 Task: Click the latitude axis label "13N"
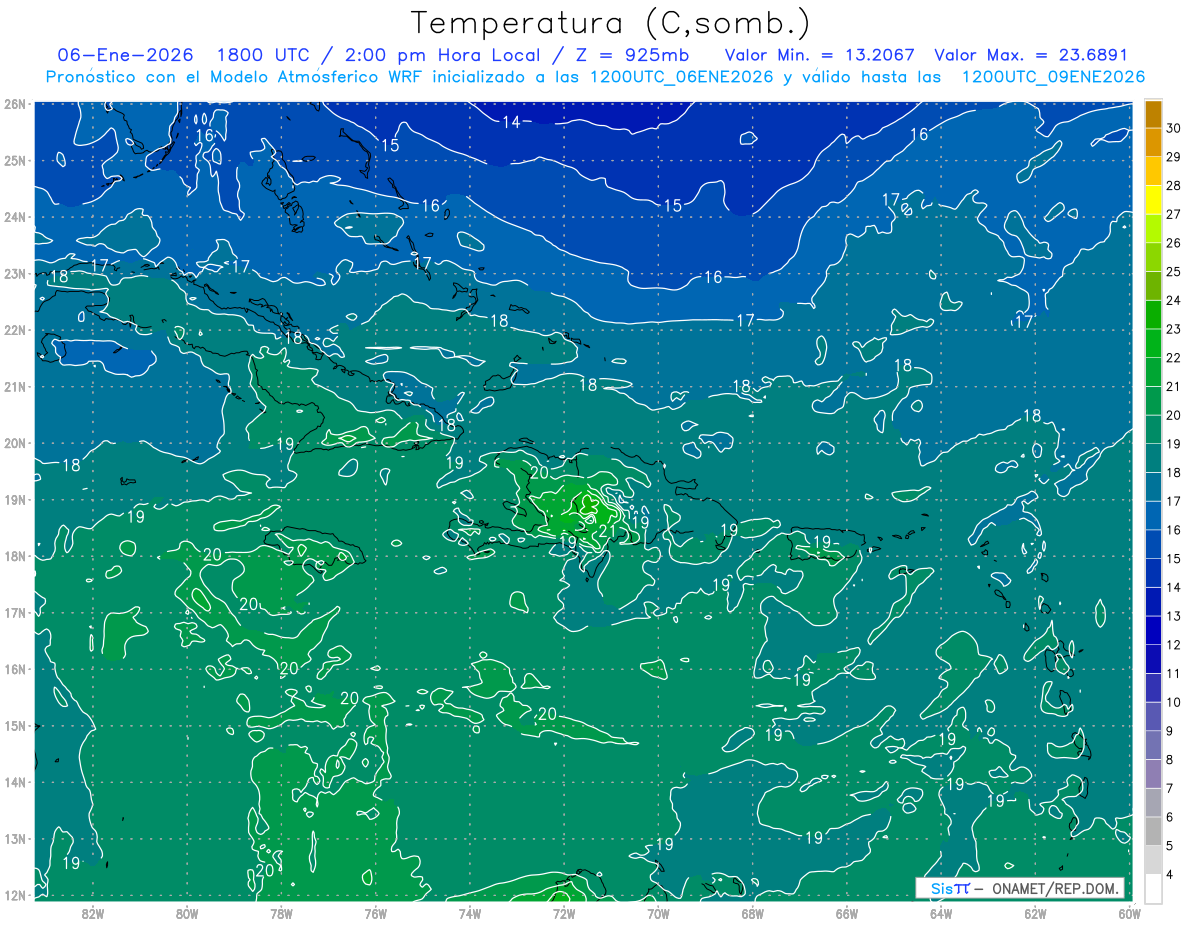[x=15, y=838]
